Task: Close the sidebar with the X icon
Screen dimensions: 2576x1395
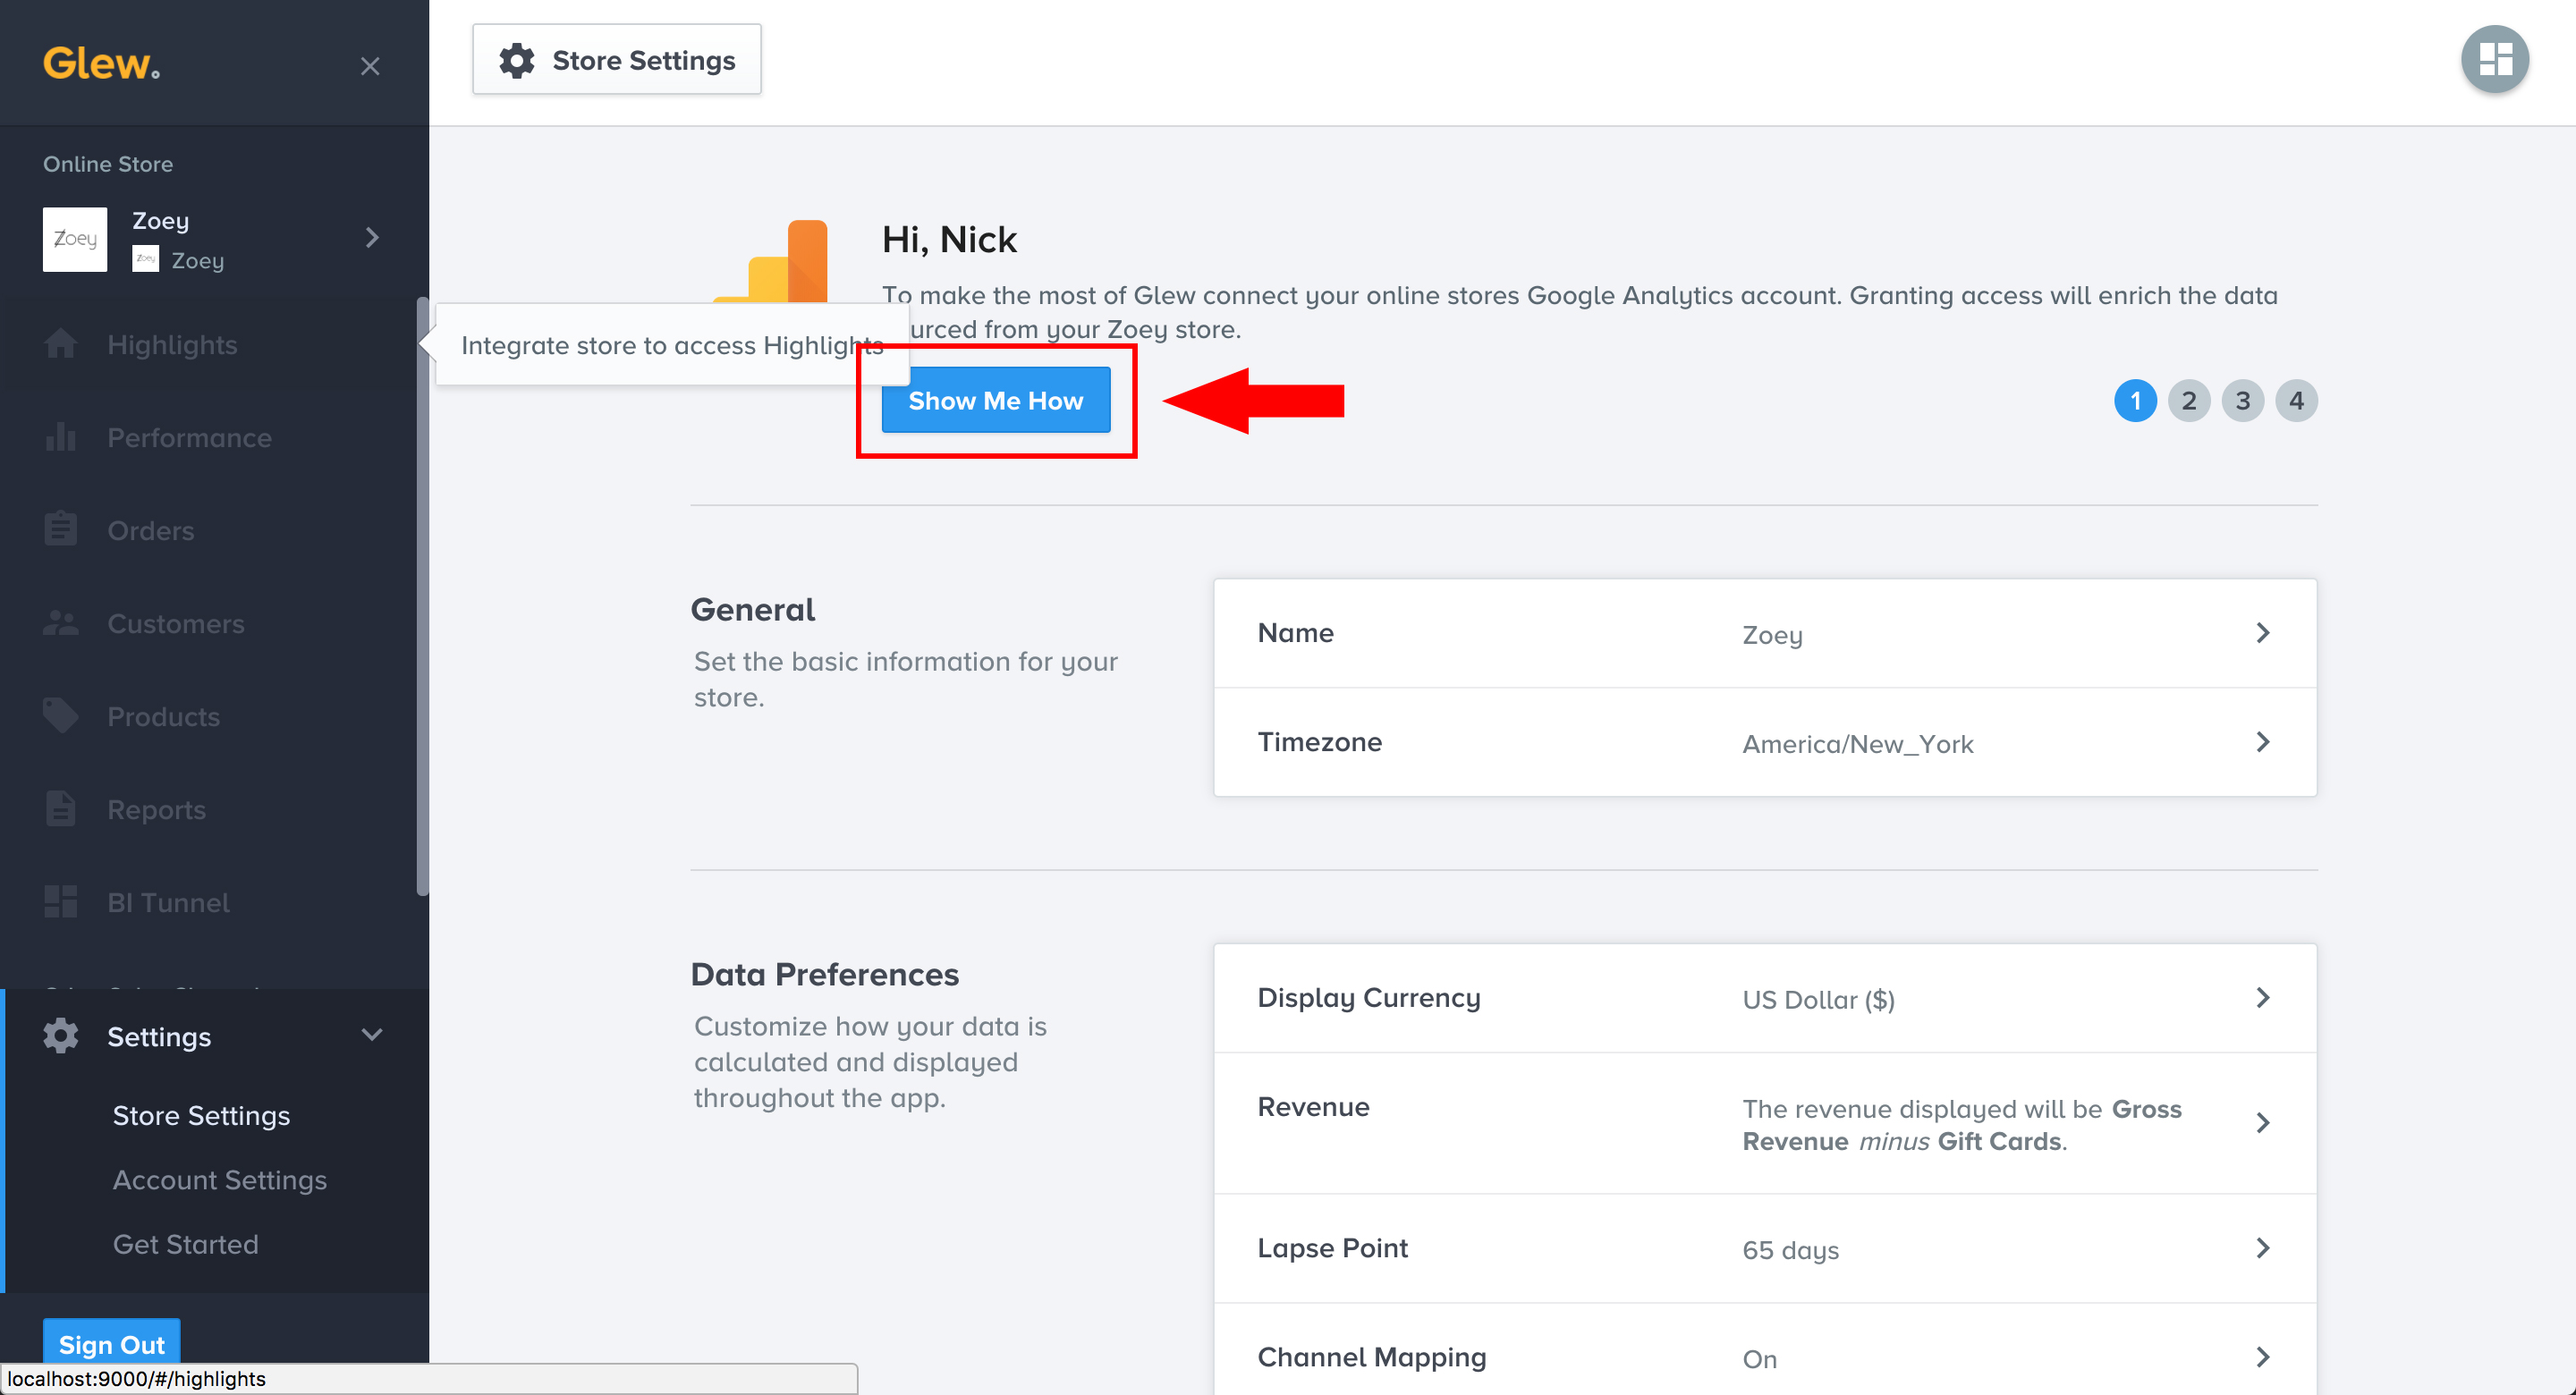Action: point(370,66)
